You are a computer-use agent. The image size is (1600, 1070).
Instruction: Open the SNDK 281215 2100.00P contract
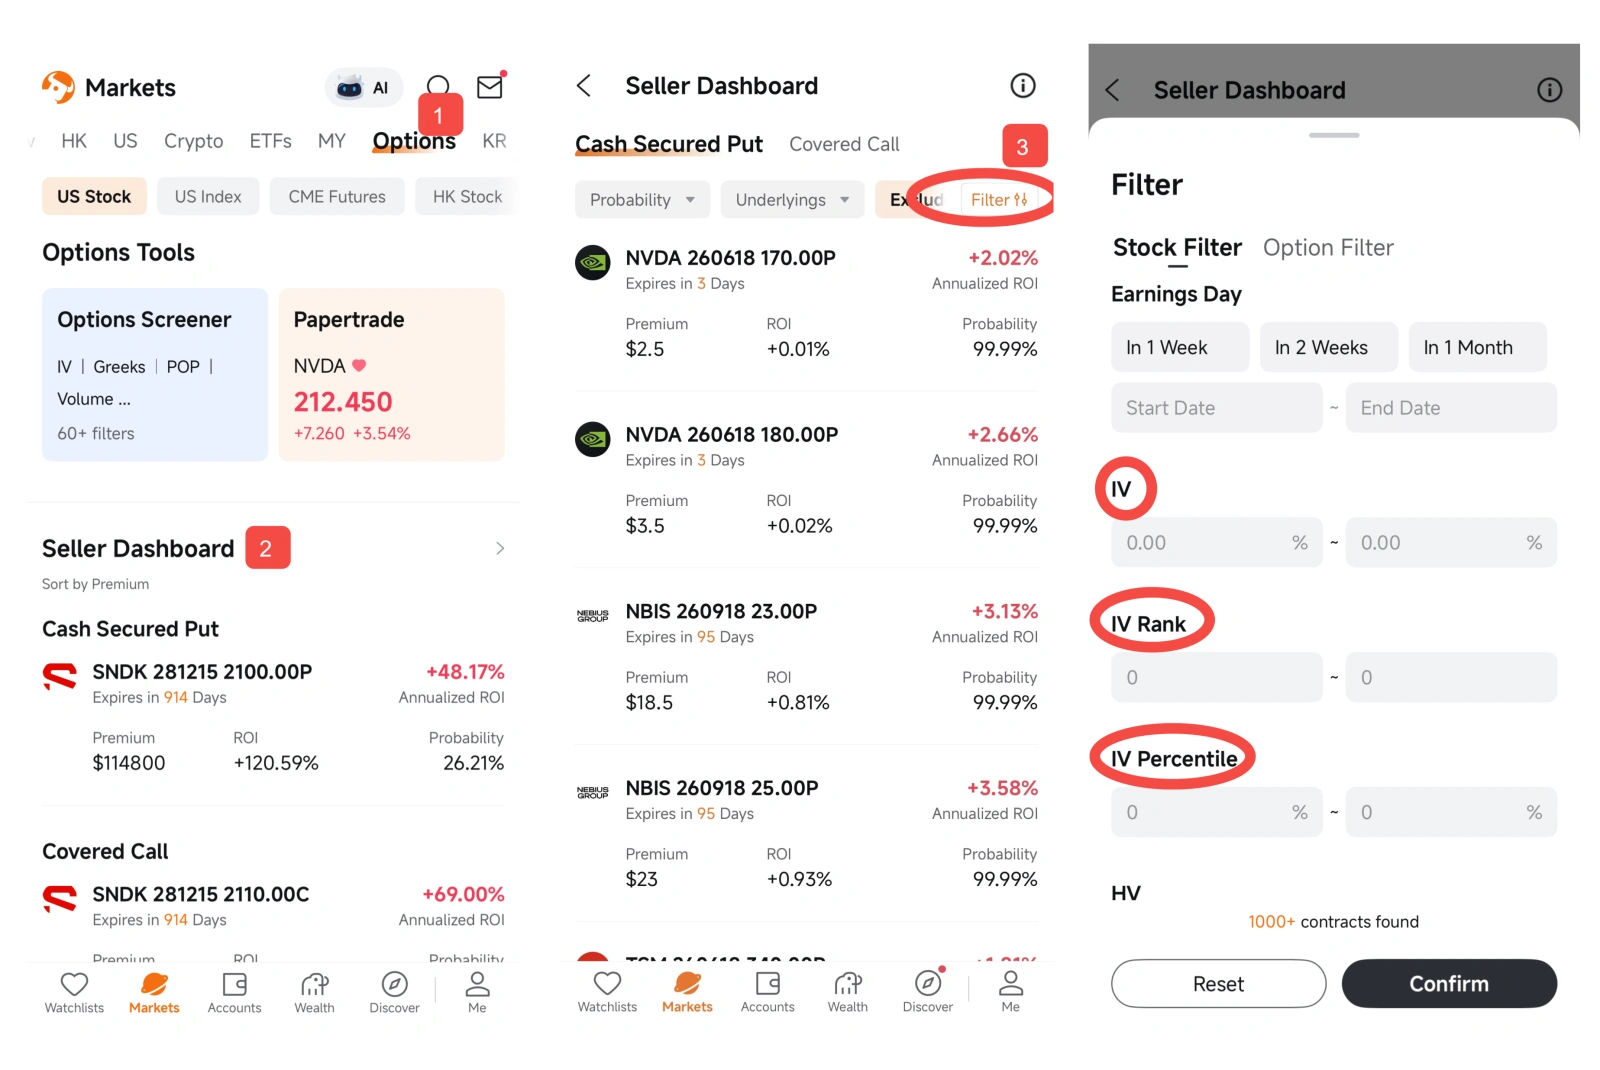(273, 720)
